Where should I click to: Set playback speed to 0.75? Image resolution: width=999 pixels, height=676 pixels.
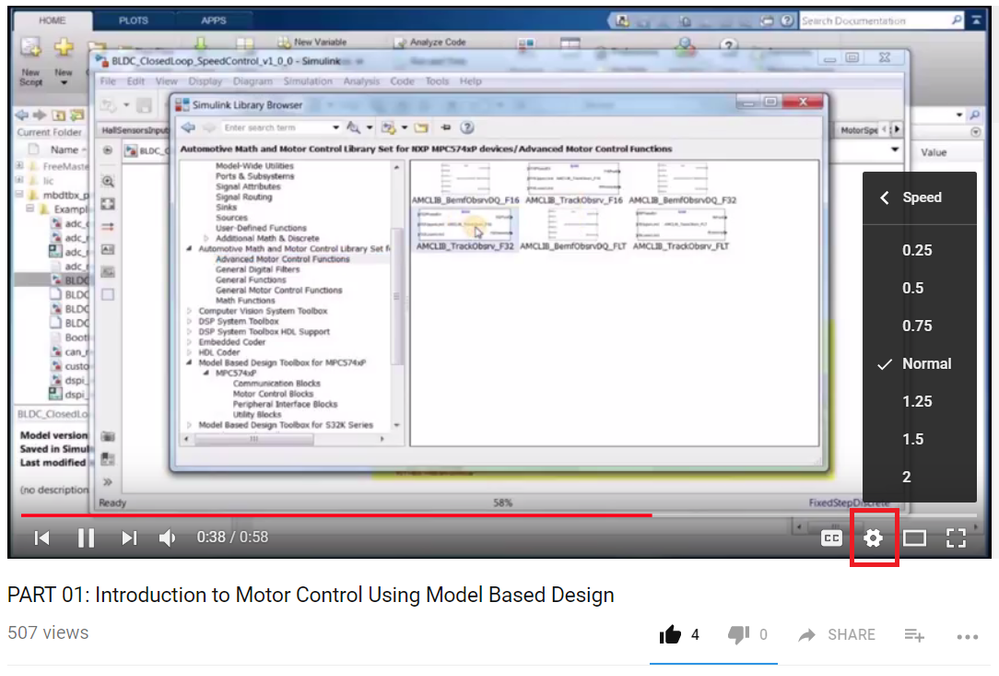pyautogui.click(x=919, y=326)
